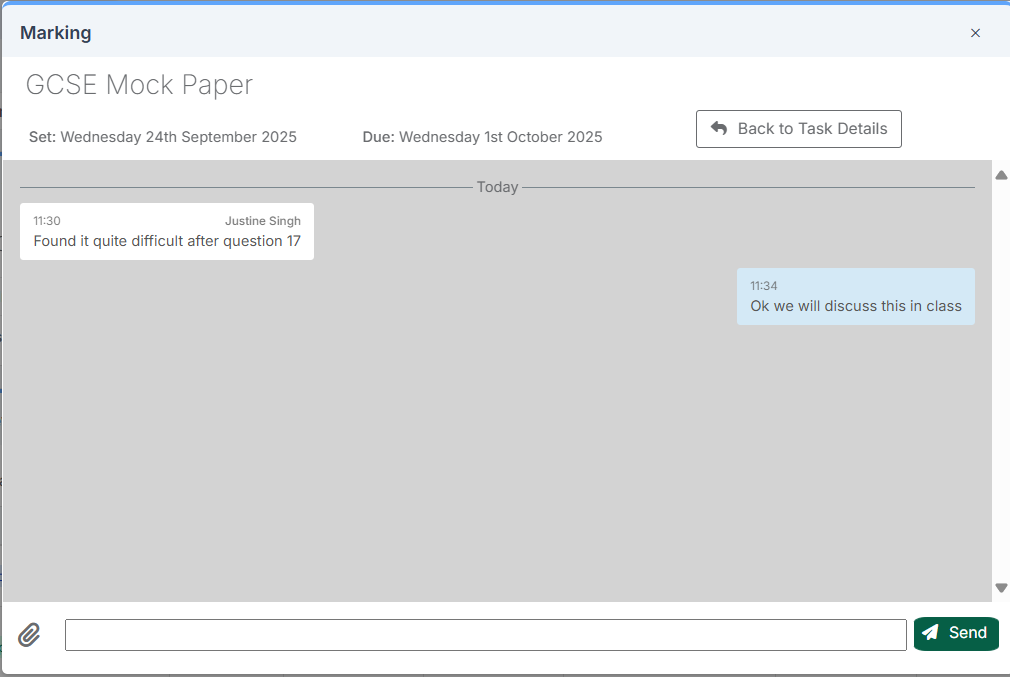Click the GCSE Mock Paper title
The image size is (1010, 677).
click(139, 85)
